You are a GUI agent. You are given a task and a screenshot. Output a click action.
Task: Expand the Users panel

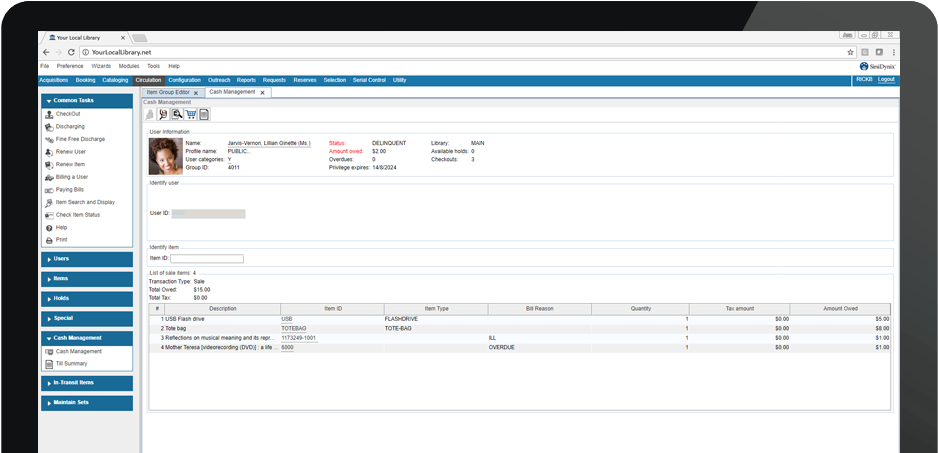pyautogui.click(x=86, y=259)
